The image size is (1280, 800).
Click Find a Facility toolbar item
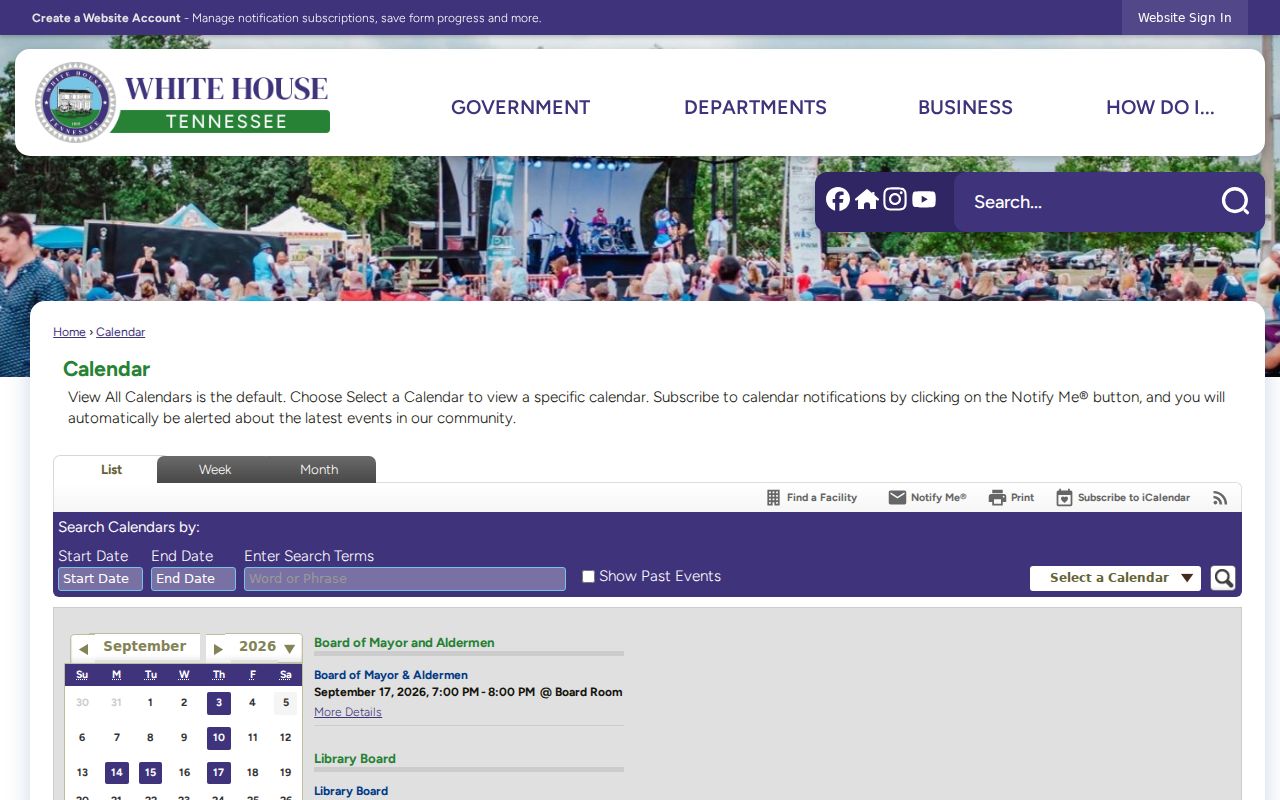[812, 497]
